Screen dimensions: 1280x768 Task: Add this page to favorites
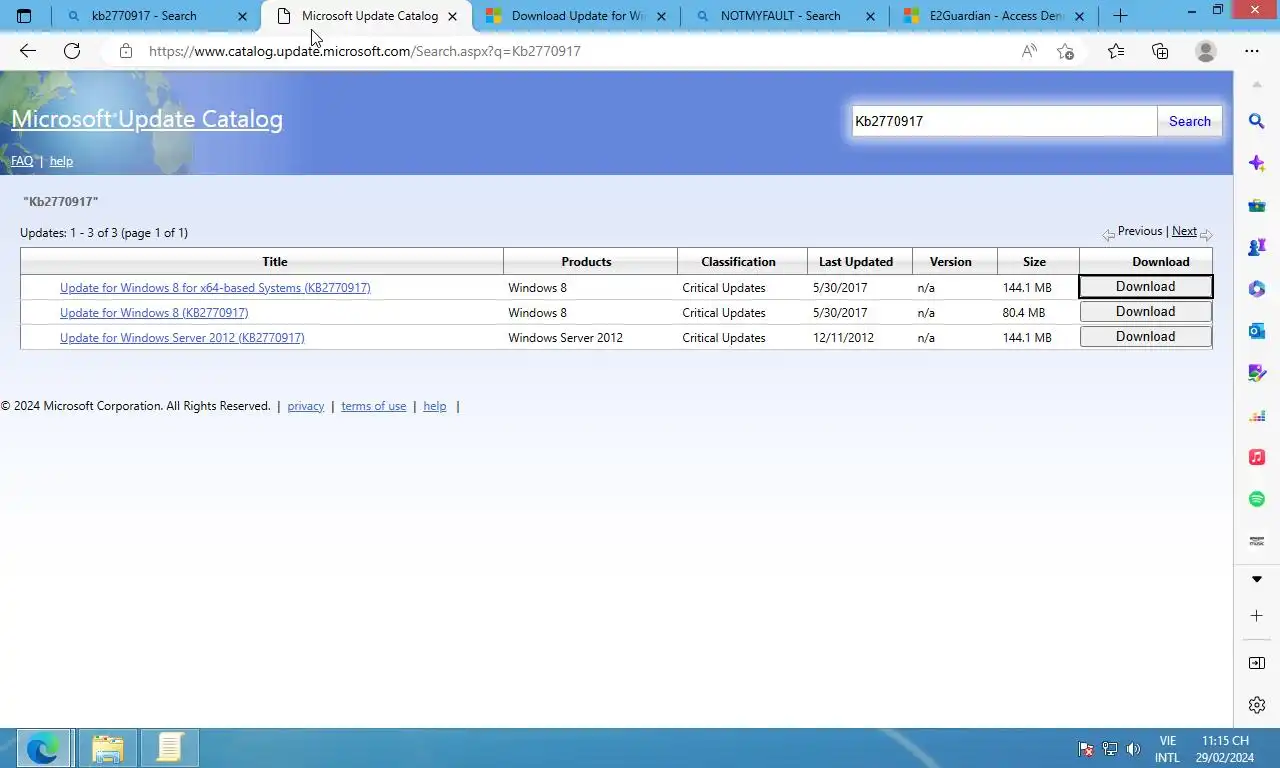1066,51
